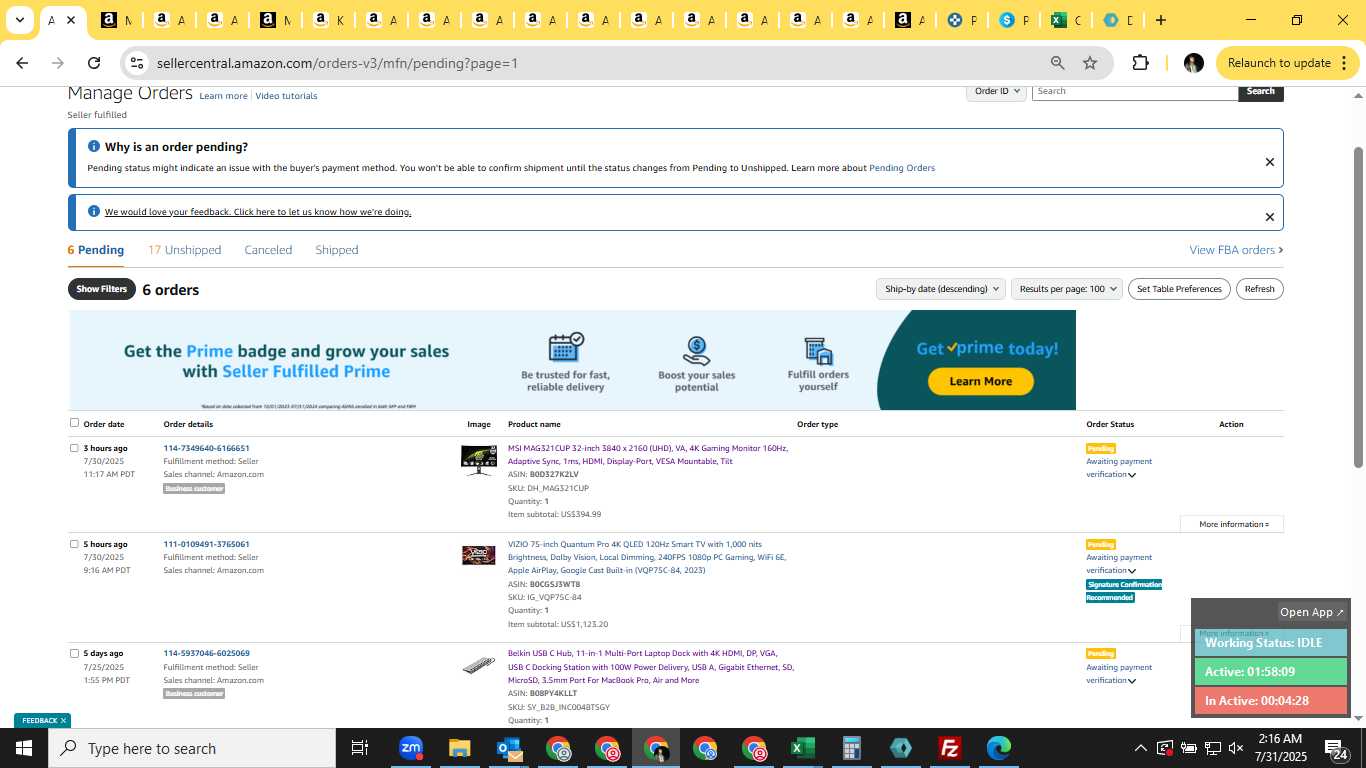Check the box for order 114-7349640-6166651
The image size is (1366, 768).
[74, 448]
